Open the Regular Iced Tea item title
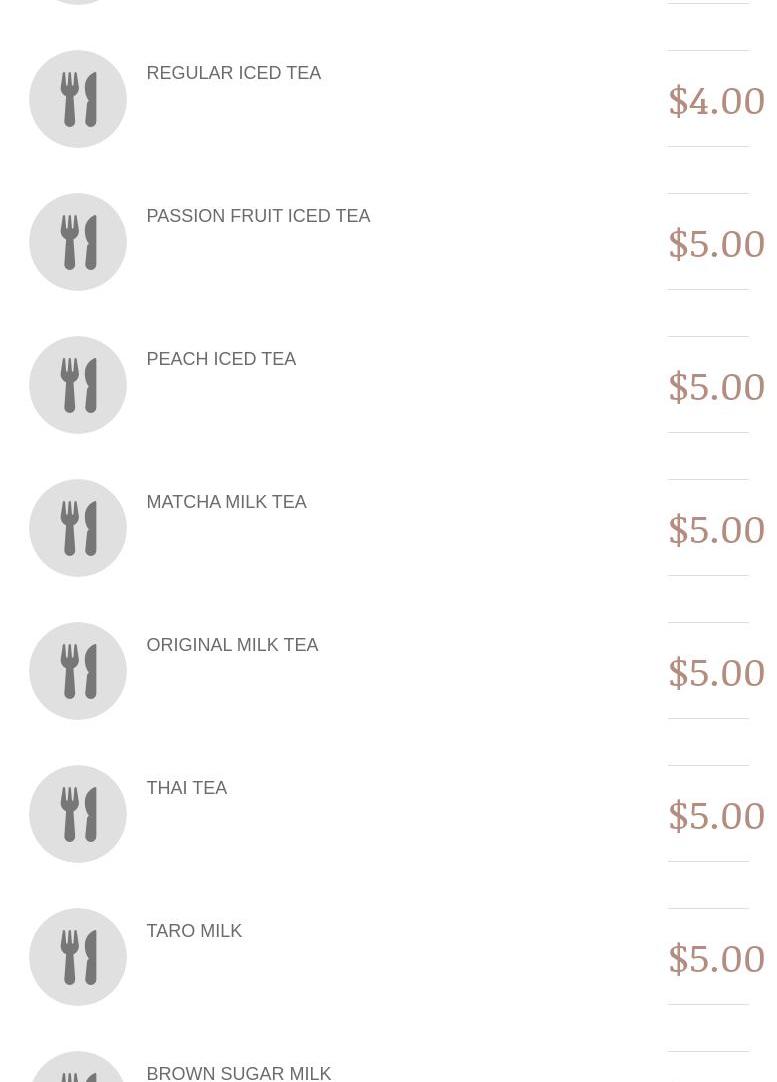This screenshot has width=777, height=1082. click(x=233, y=73)
